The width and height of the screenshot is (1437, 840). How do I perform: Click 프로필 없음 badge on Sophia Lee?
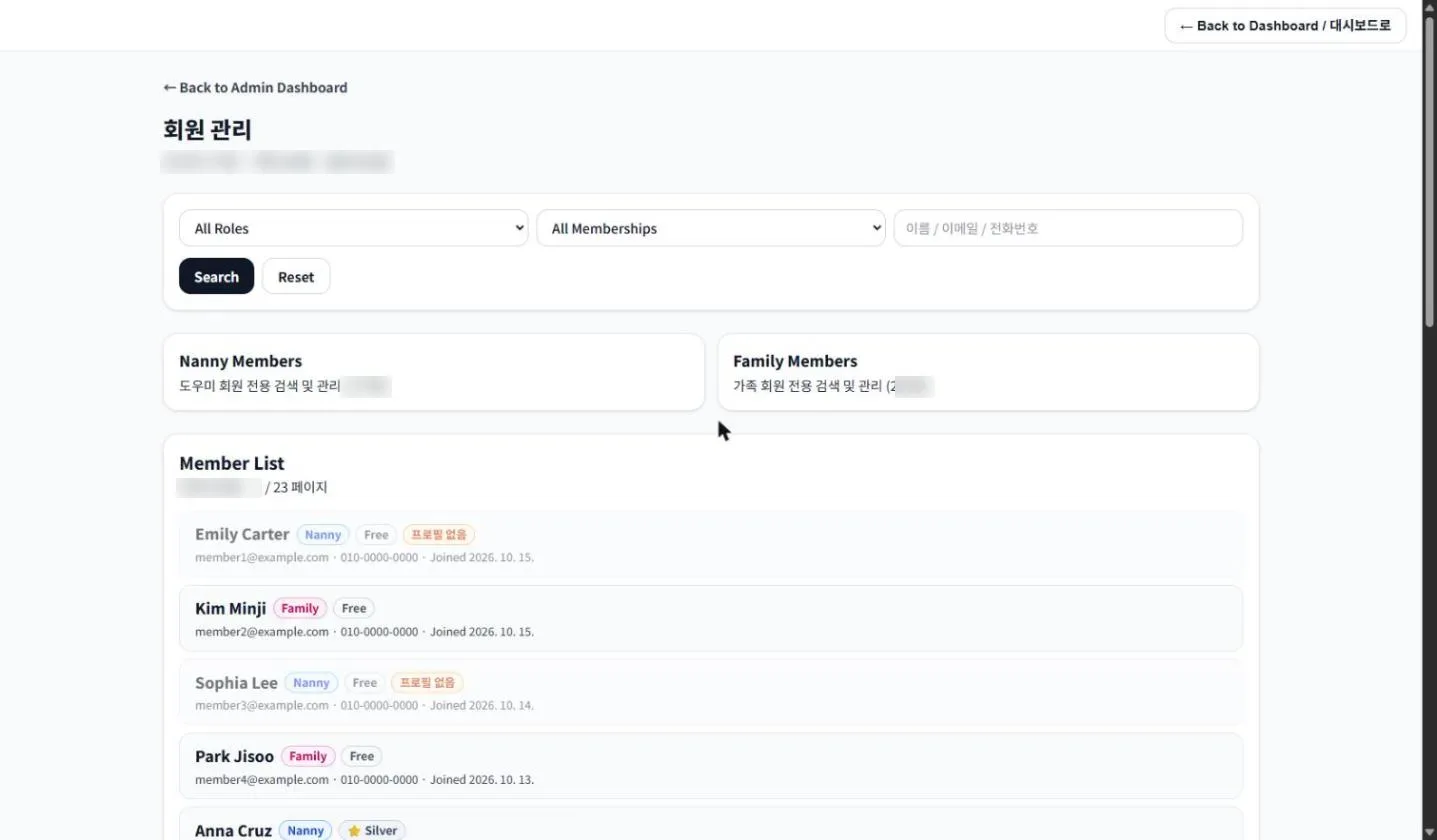[427, 683]
